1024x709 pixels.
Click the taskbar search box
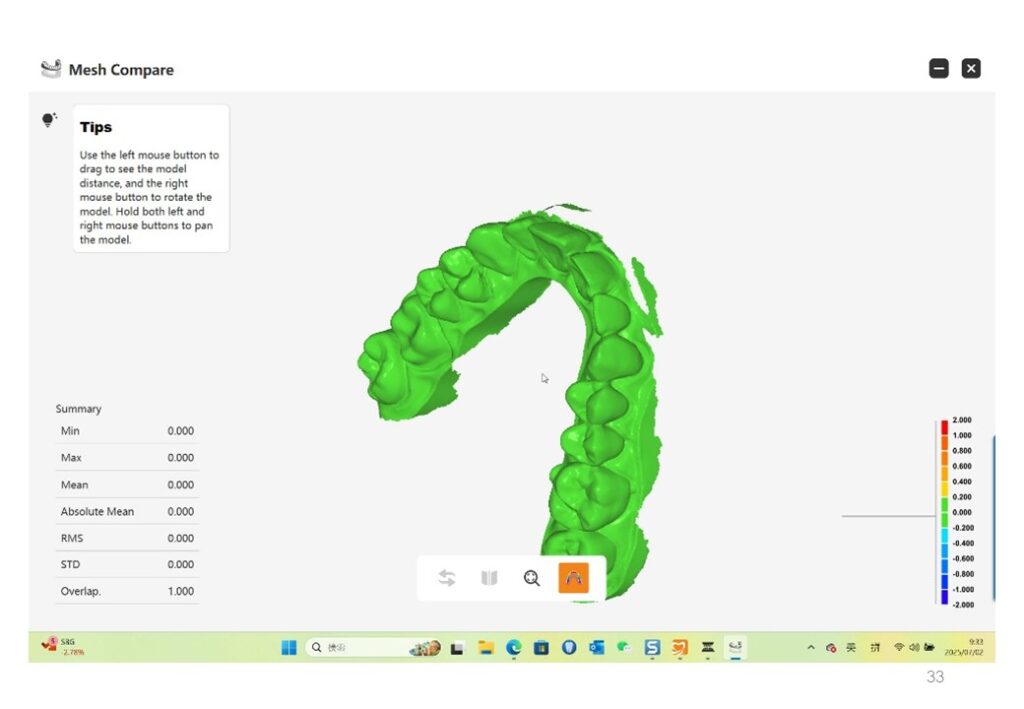[360, 647]
